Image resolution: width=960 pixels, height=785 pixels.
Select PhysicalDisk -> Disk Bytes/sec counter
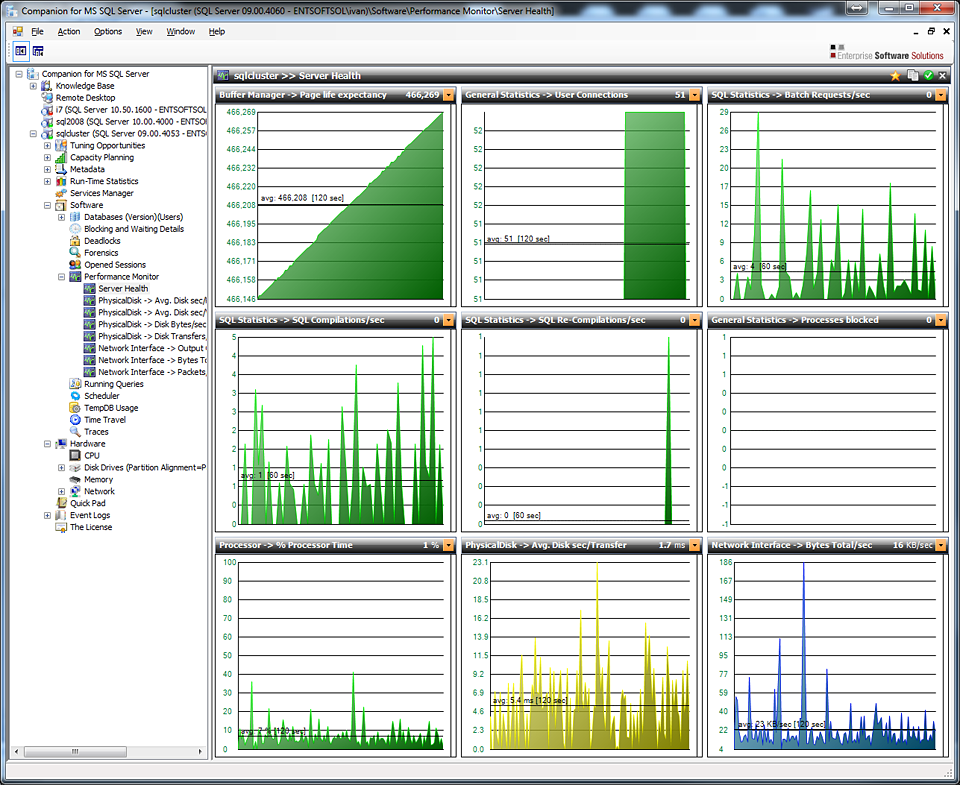[152, 325]
